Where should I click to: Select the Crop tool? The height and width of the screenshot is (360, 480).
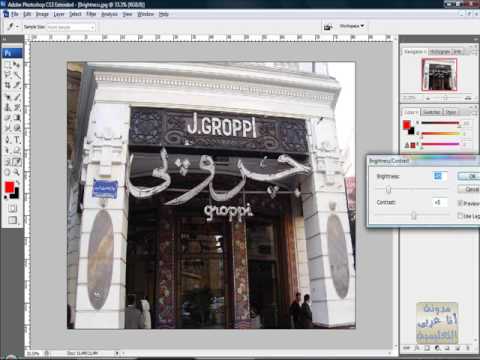[8, 85]
